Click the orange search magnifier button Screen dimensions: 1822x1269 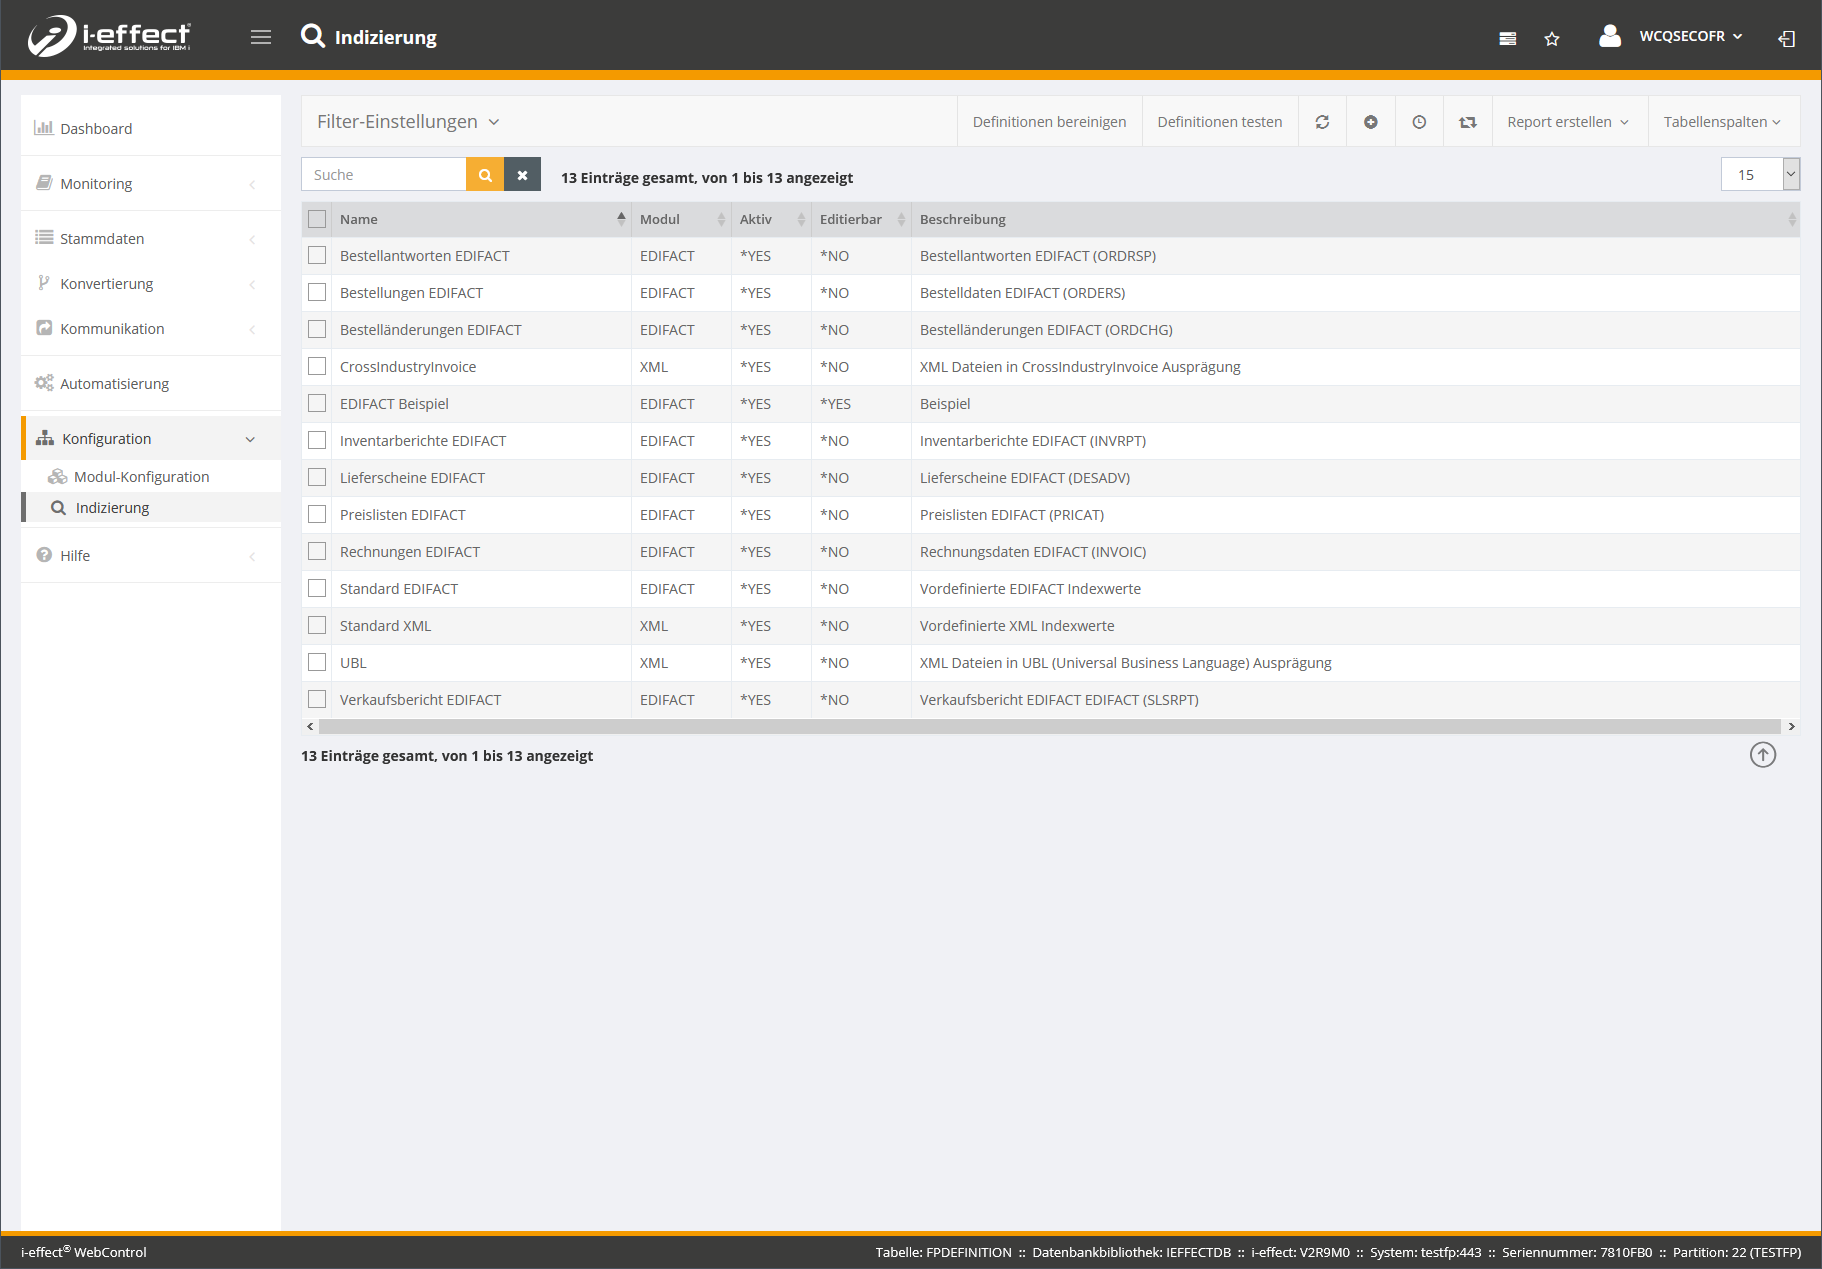point(485,175)
